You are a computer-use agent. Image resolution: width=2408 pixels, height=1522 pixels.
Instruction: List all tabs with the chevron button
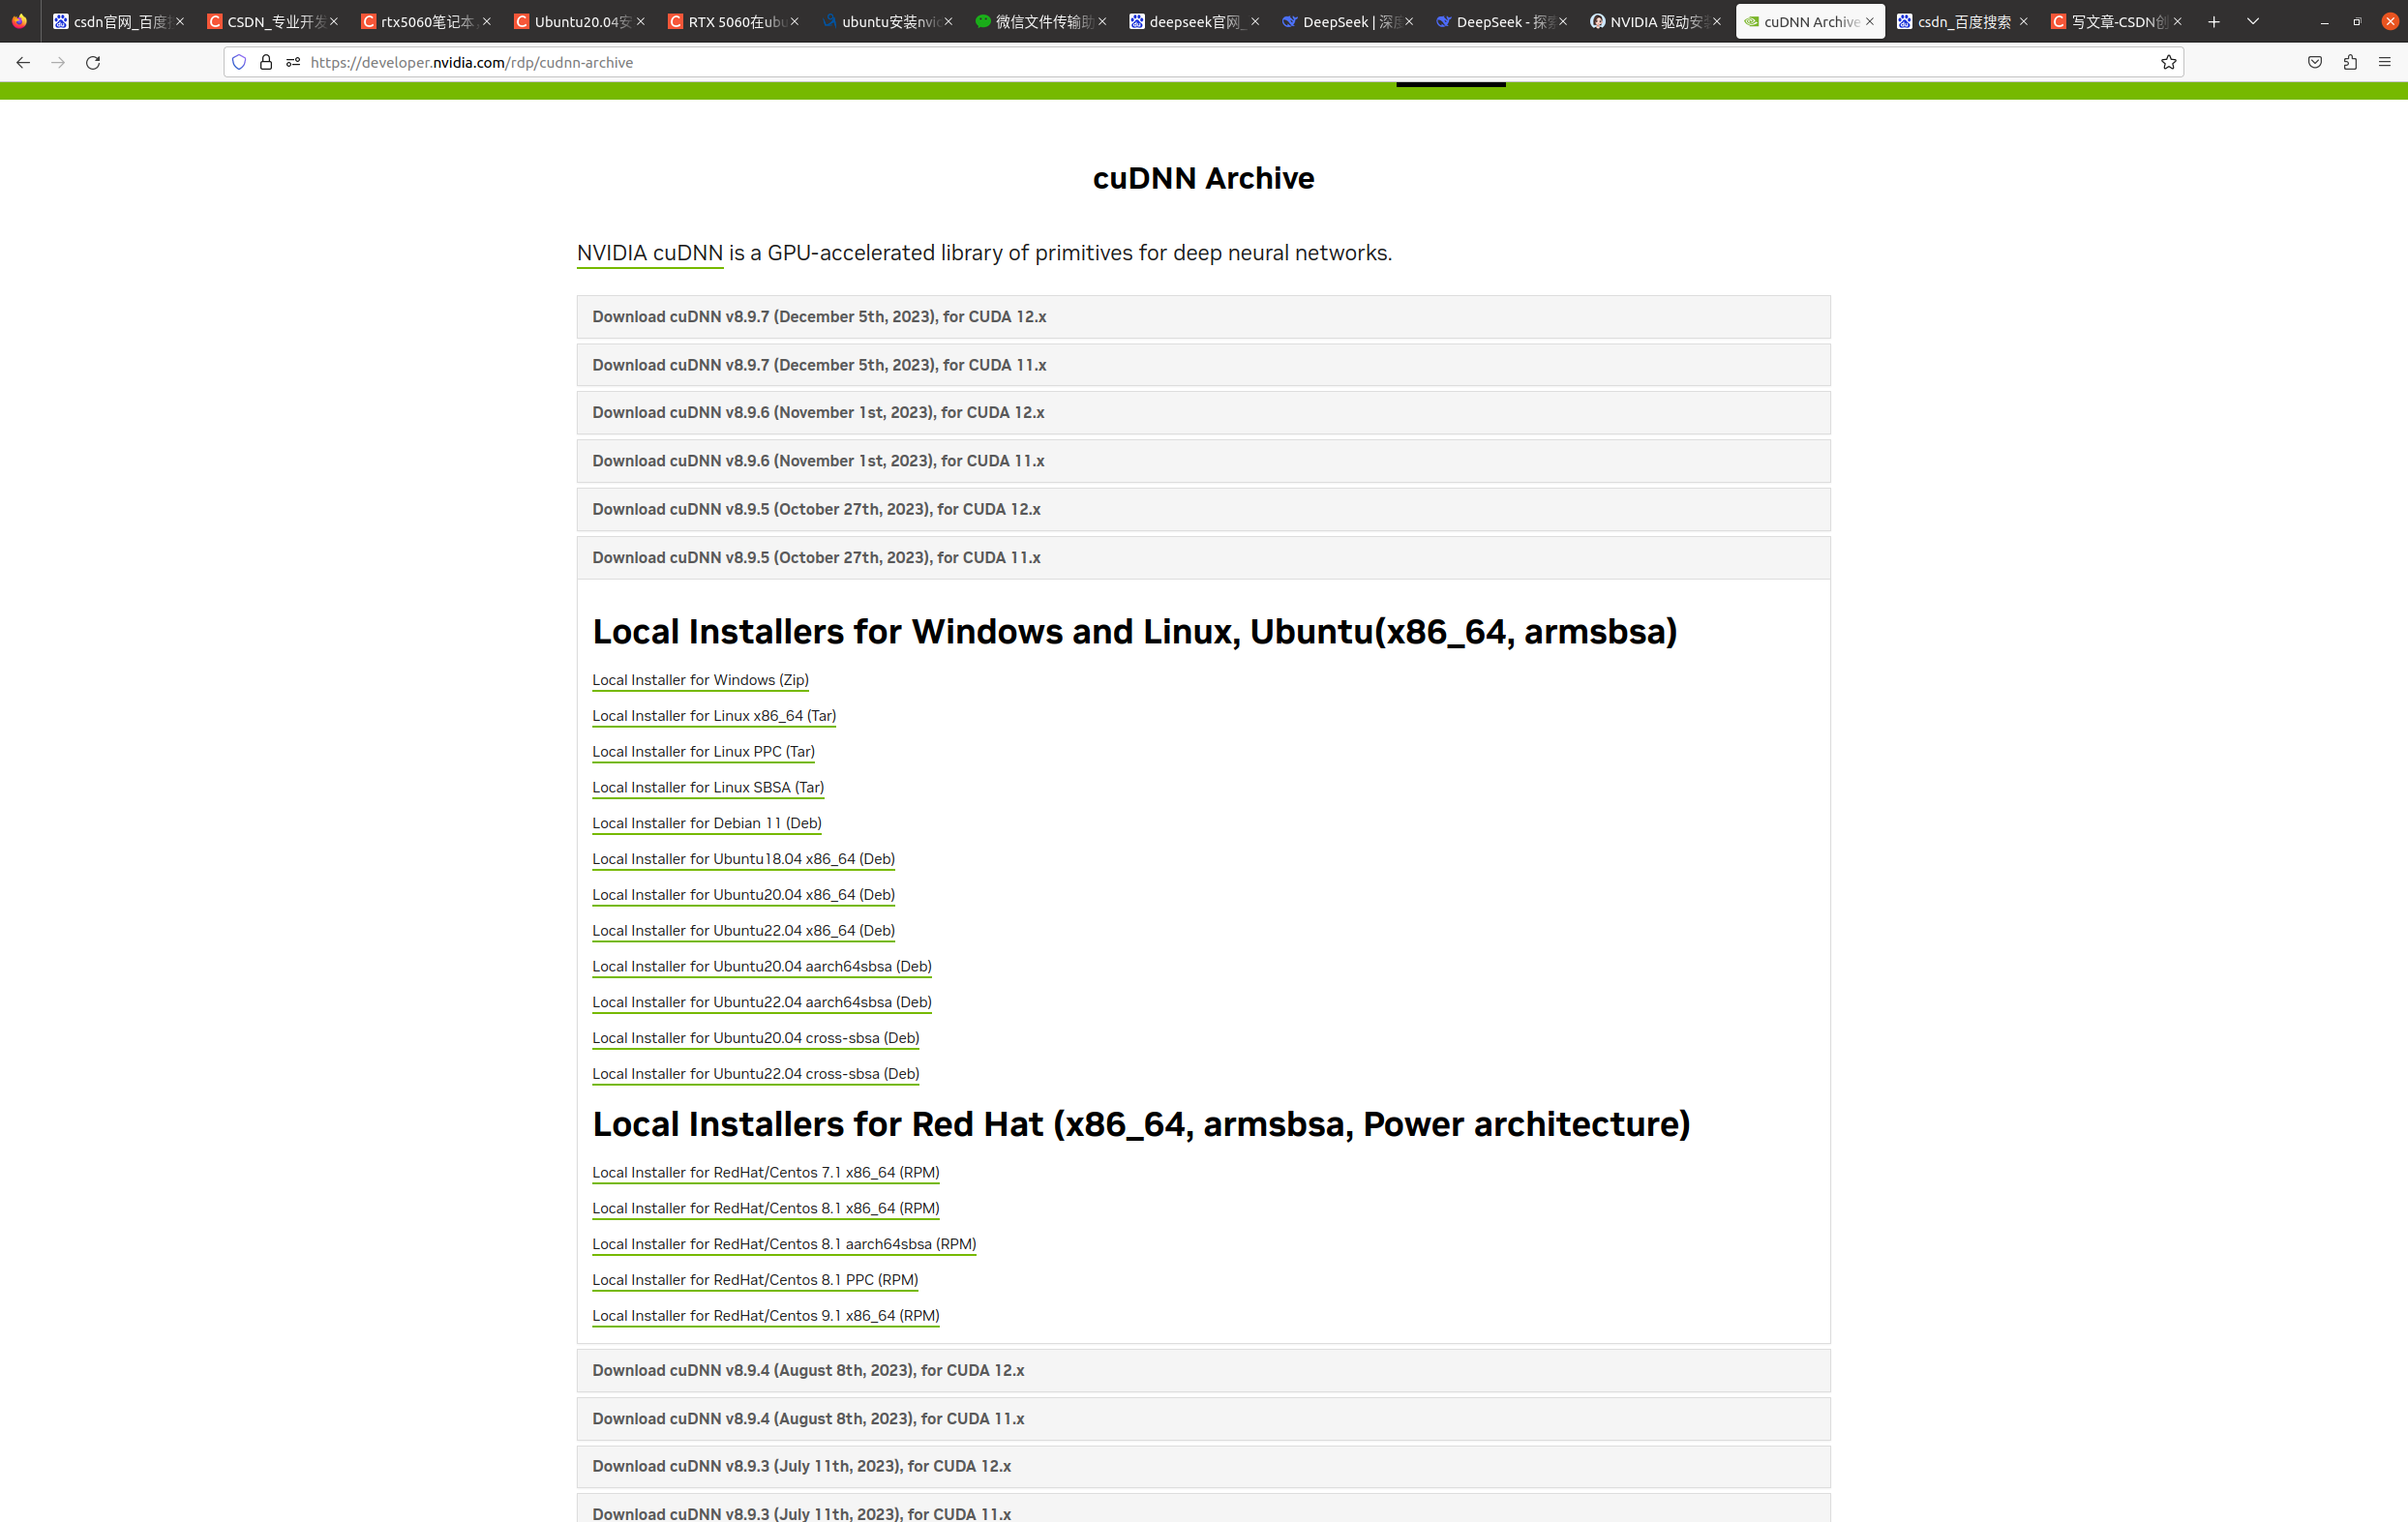(x=2253, y=21)
